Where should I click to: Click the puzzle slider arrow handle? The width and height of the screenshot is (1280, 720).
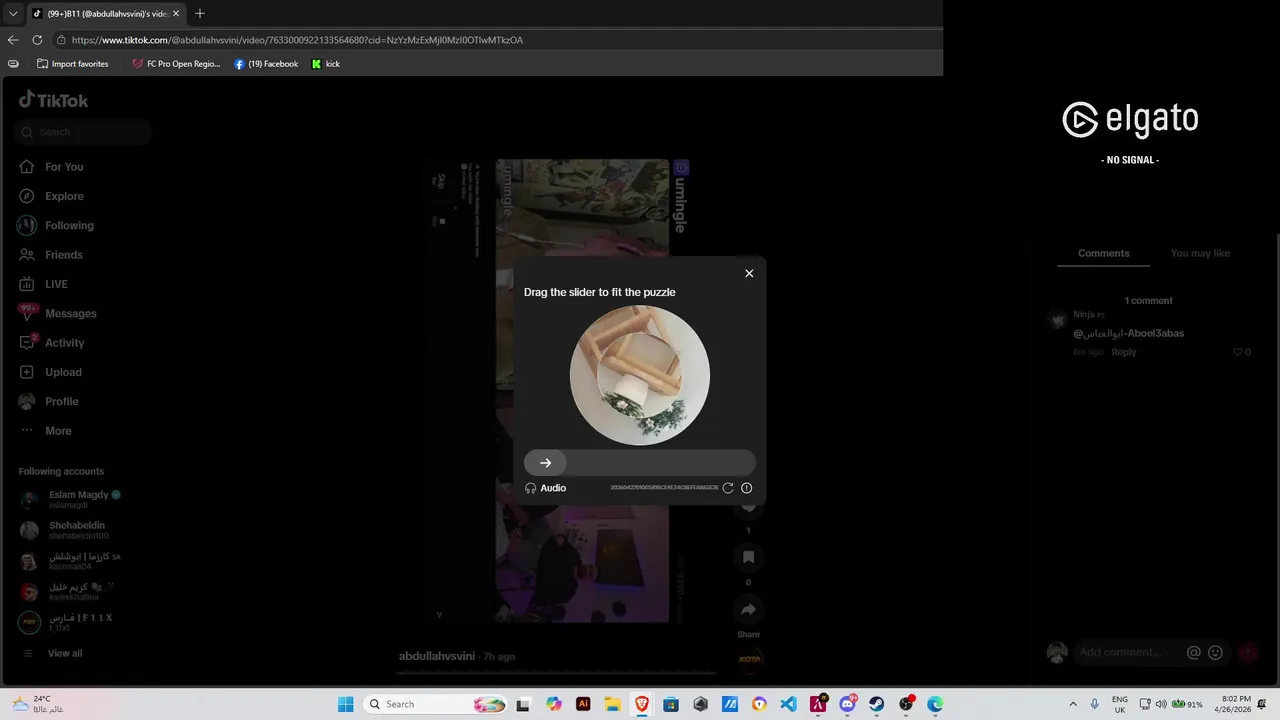tap(545, 463)
